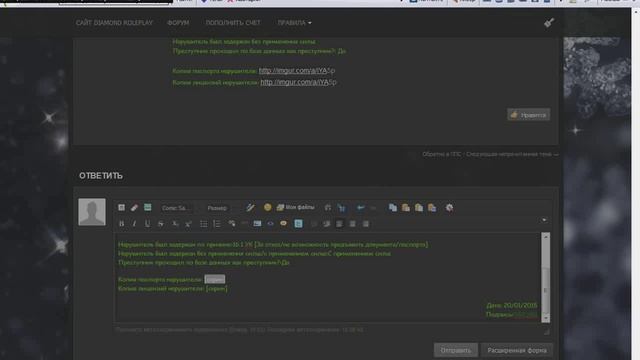Open the Special BBCode tool

[147, 208]
